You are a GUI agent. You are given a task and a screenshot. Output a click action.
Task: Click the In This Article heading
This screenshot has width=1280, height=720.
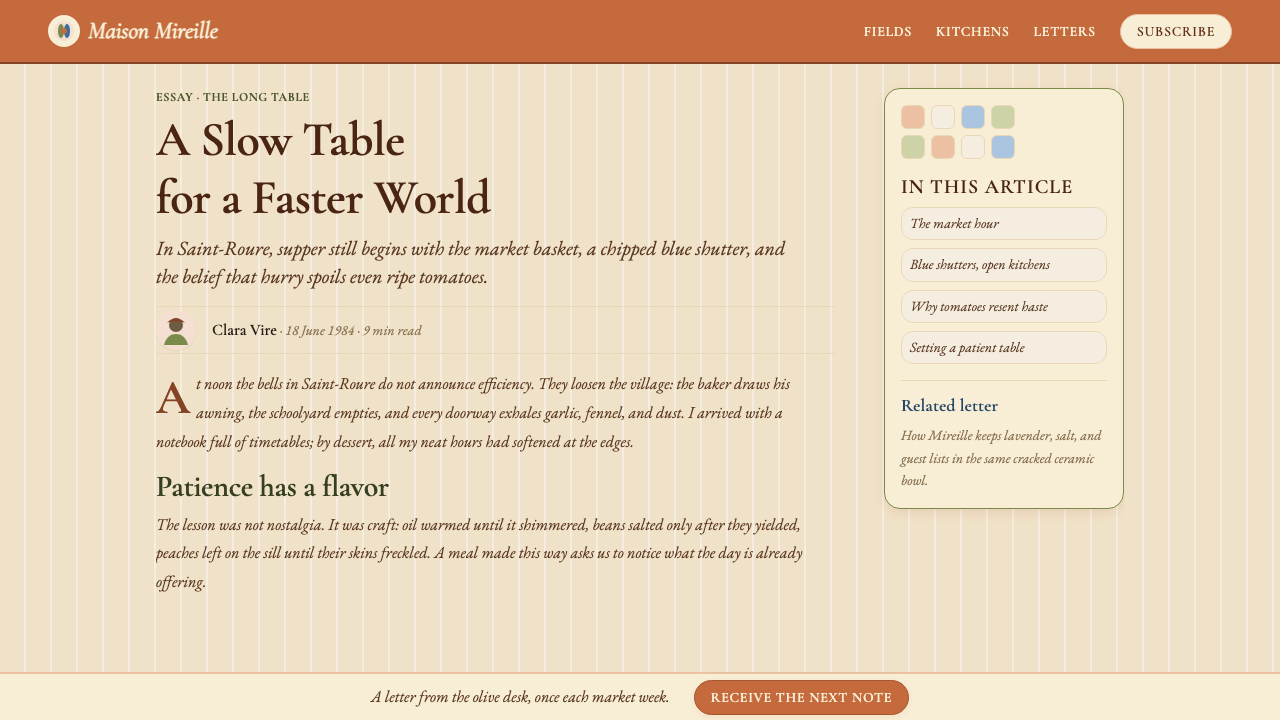(987, 187)
